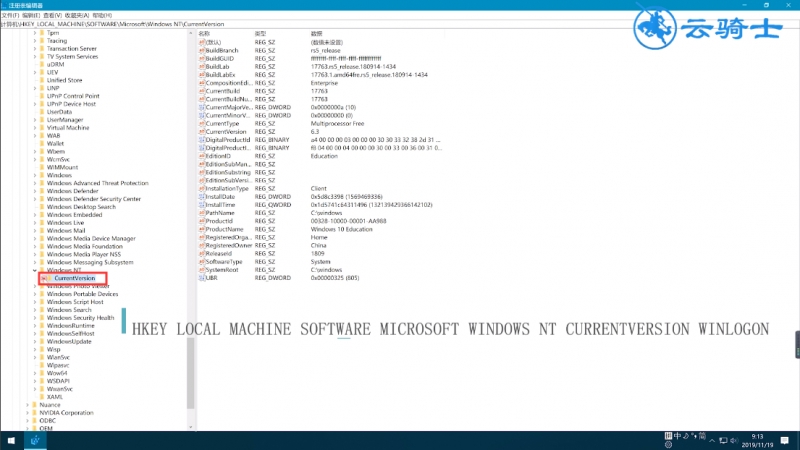800x450 pixels.
Task: Expand the ODBC key
Action: 27,420
